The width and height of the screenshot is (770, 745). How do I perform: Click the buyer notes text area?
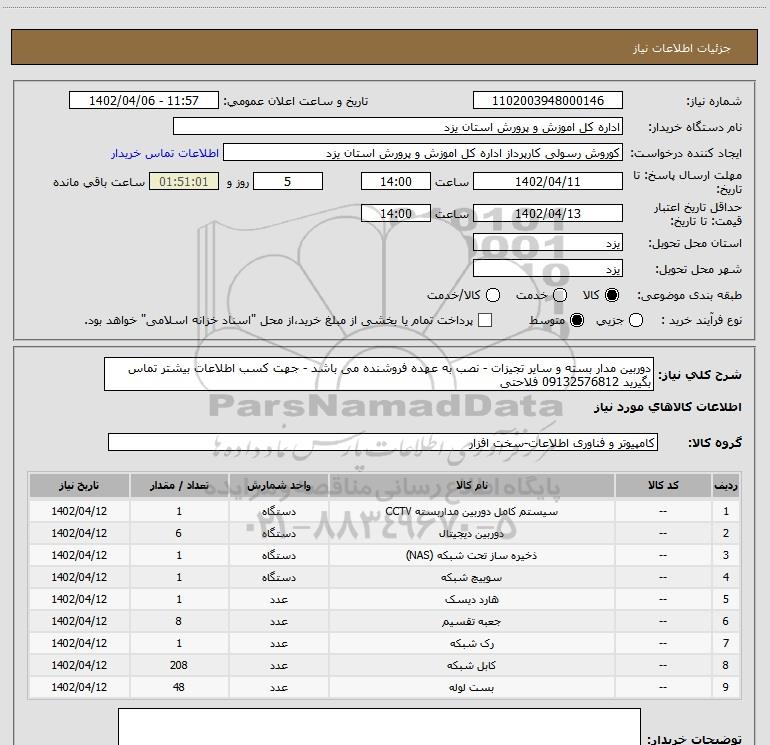click(x=379, y=727)
